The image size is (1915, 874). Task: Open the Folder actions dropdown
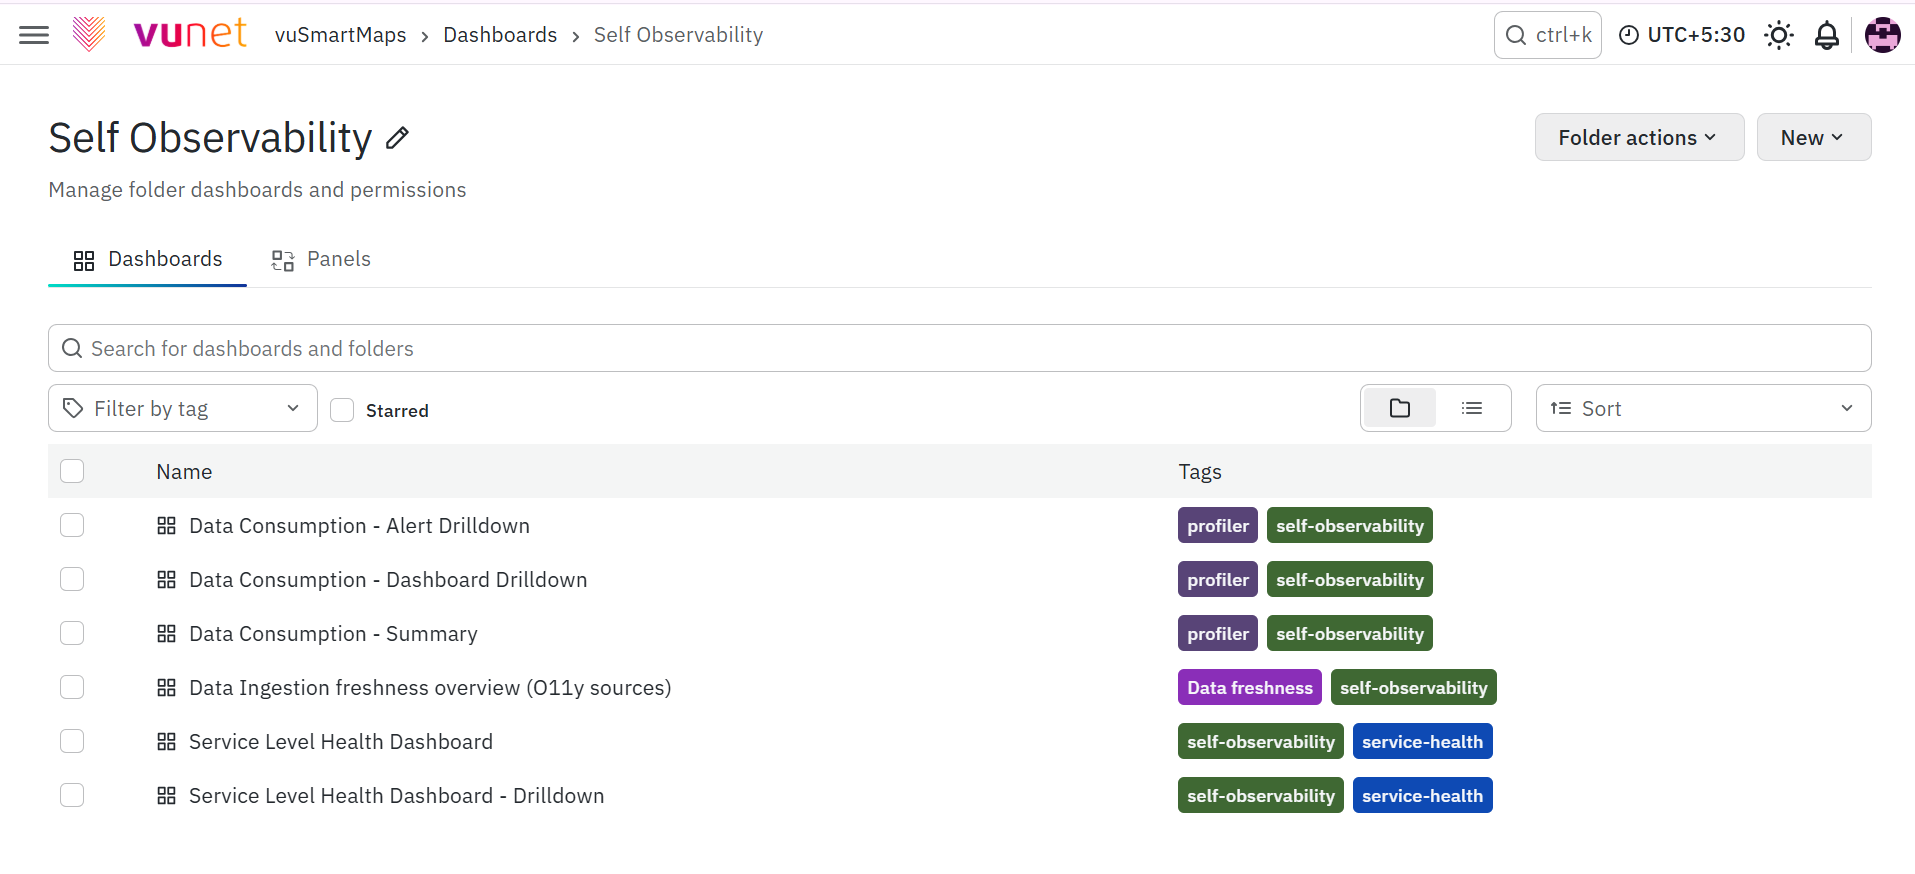(1639, 137)
